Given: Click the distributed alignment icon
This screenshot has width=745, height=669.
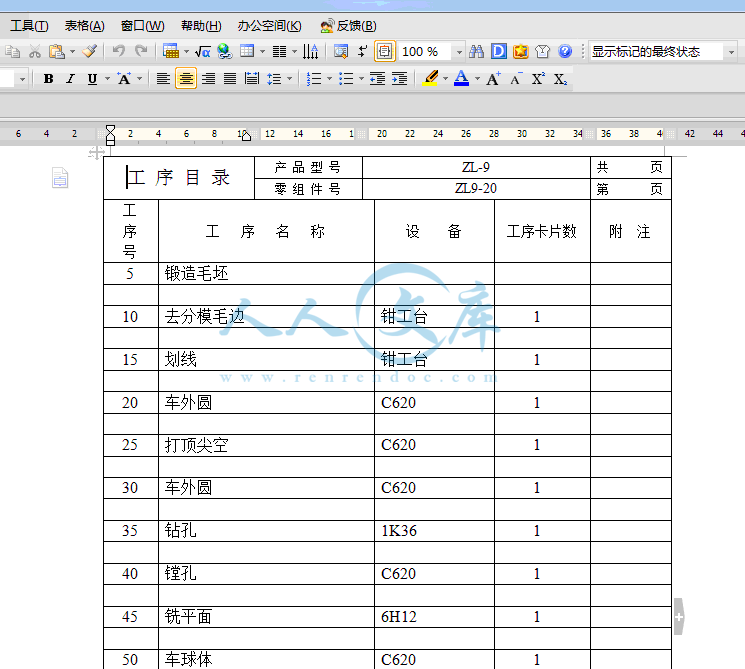Looking at the screenshot, I should point(252,78).
